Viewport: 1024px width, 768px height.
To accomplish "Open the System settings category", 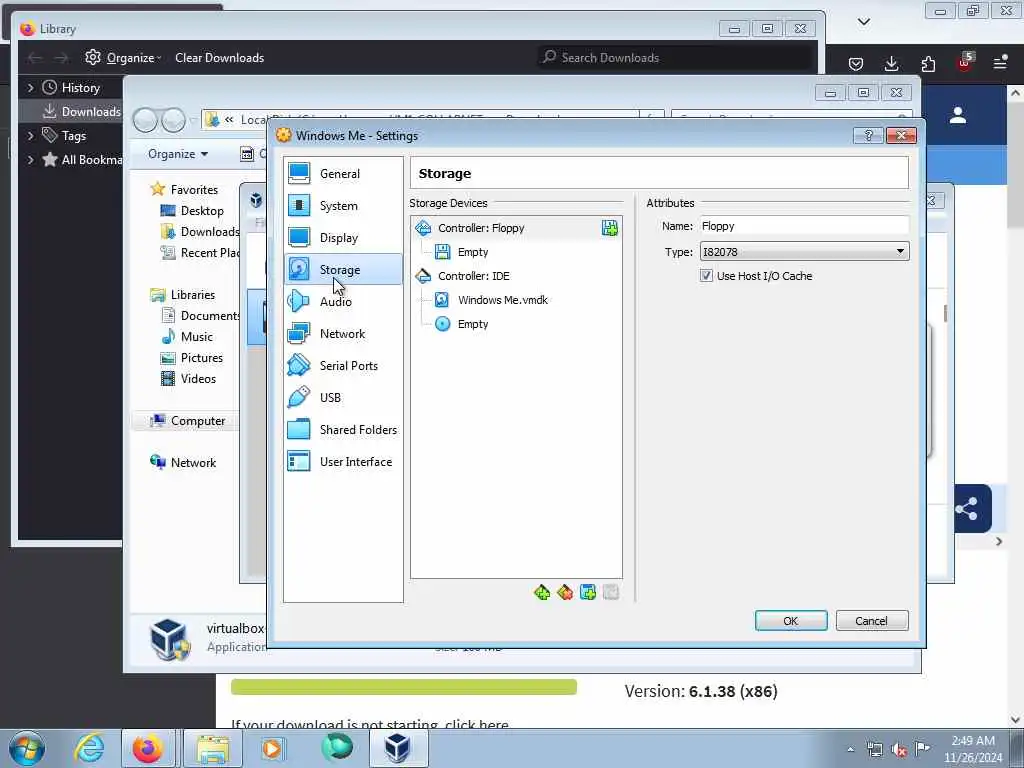I will click(343, 206).
